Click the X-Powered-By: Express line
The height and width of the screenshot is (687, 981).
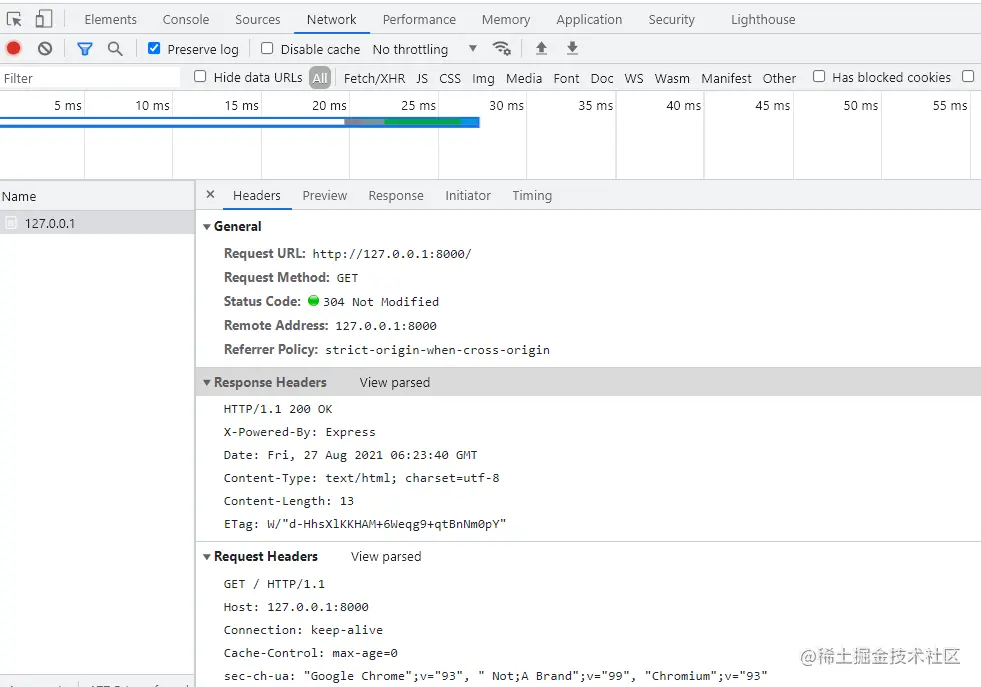click(300, 432)
